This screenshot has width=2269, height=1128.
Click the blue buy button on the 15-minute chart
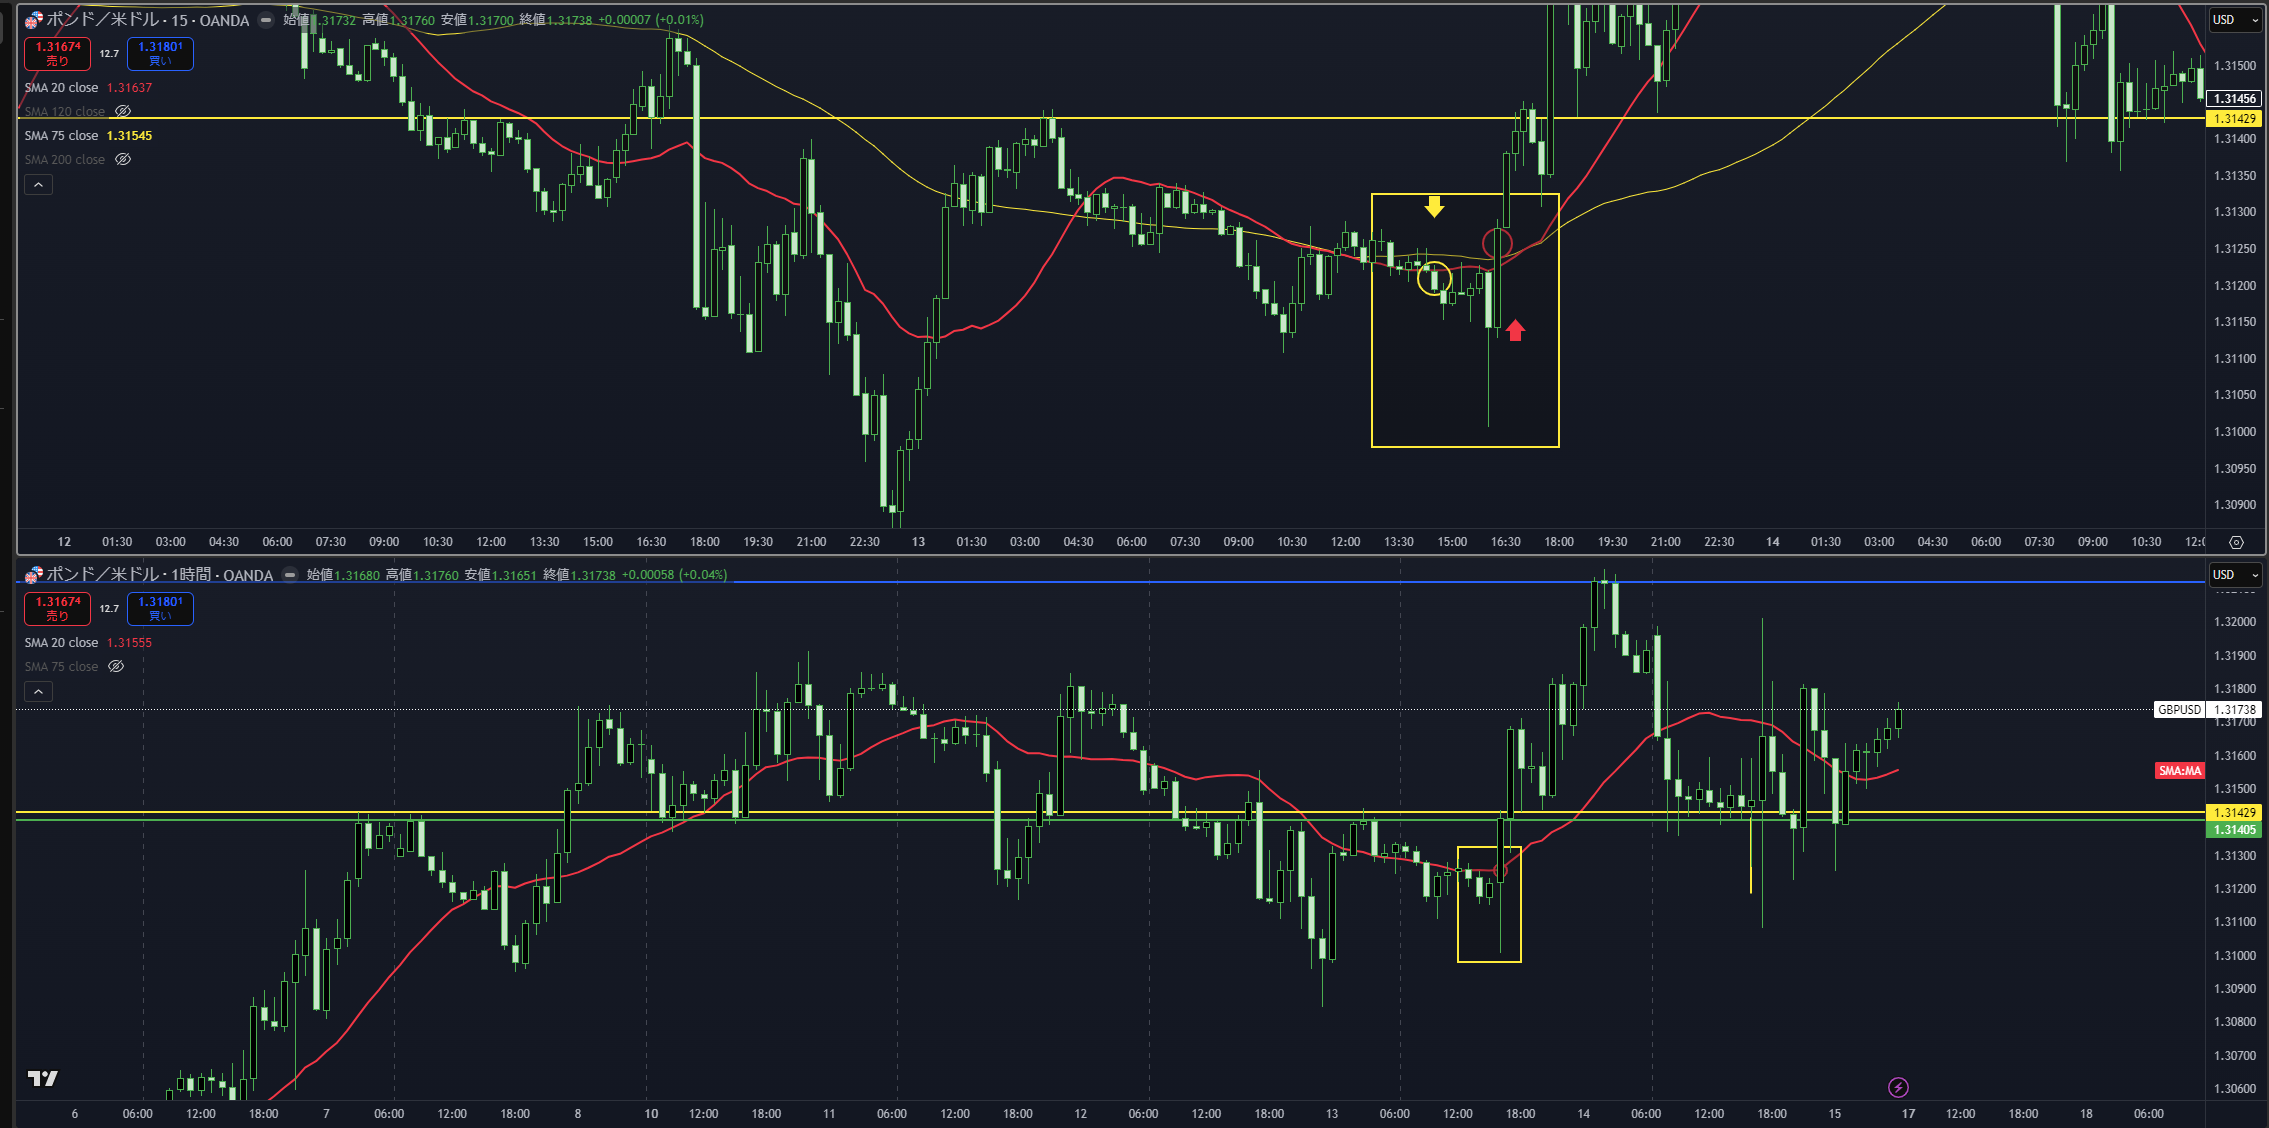(160, 53)
